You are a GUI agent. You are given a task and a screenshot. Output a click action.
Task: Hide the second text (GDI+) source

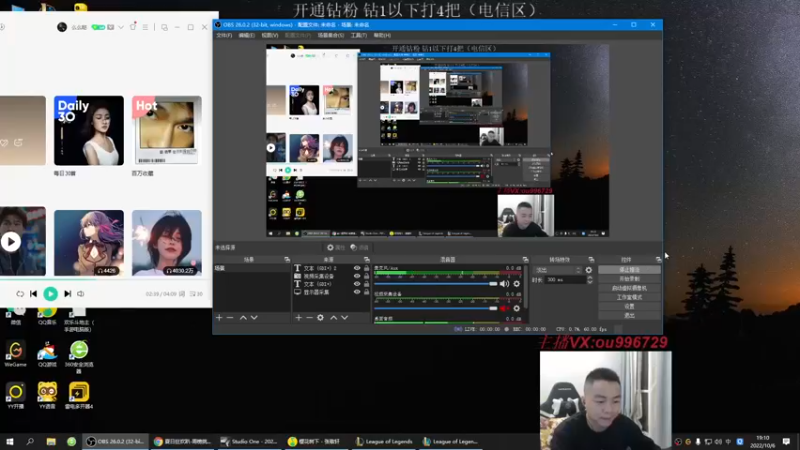pos(357,284)
